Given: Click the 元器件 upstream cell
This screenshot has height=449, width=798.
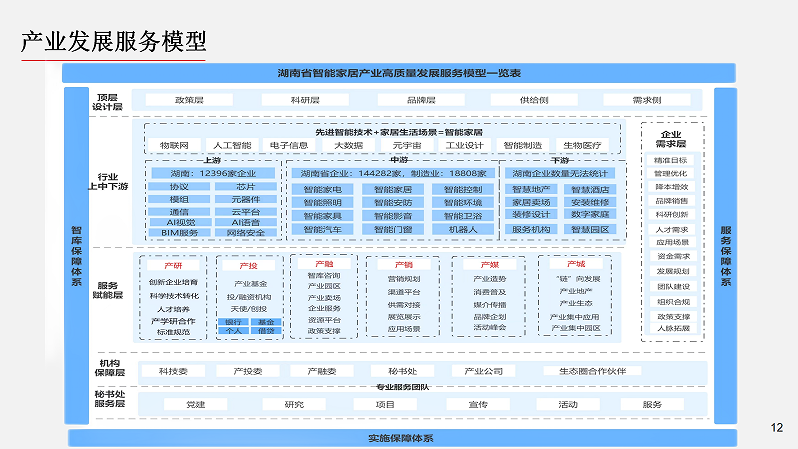Looking at the screenshot, I should point(246,199).
